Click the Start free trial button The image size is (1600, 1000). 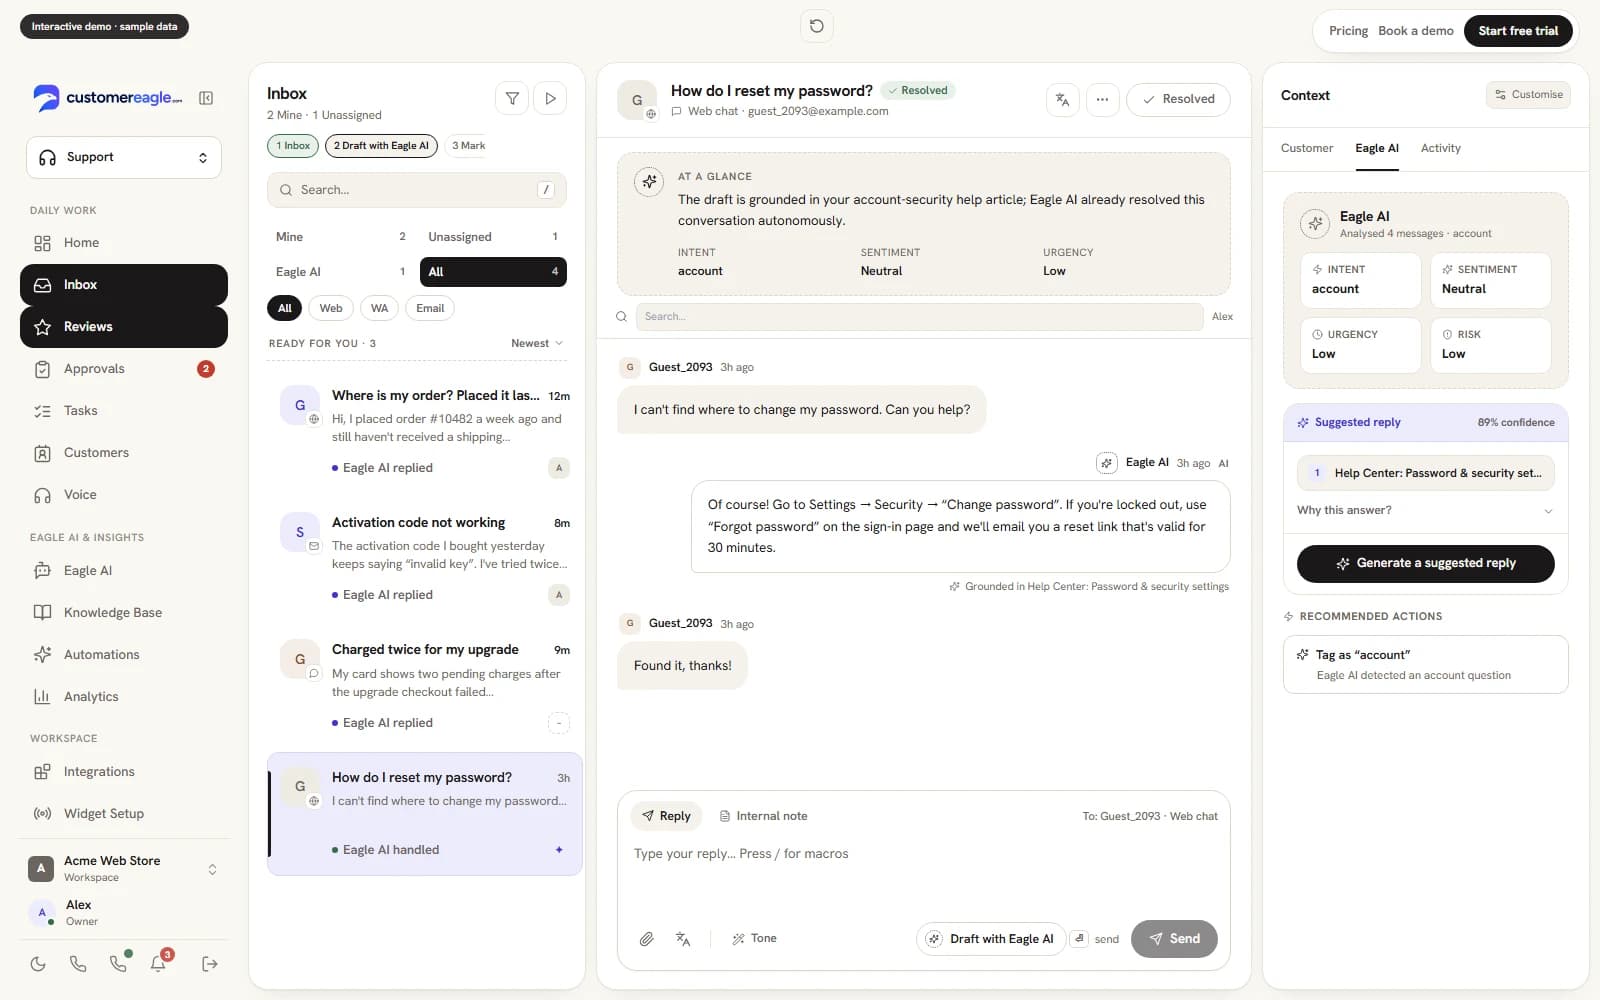point(1518,31)
